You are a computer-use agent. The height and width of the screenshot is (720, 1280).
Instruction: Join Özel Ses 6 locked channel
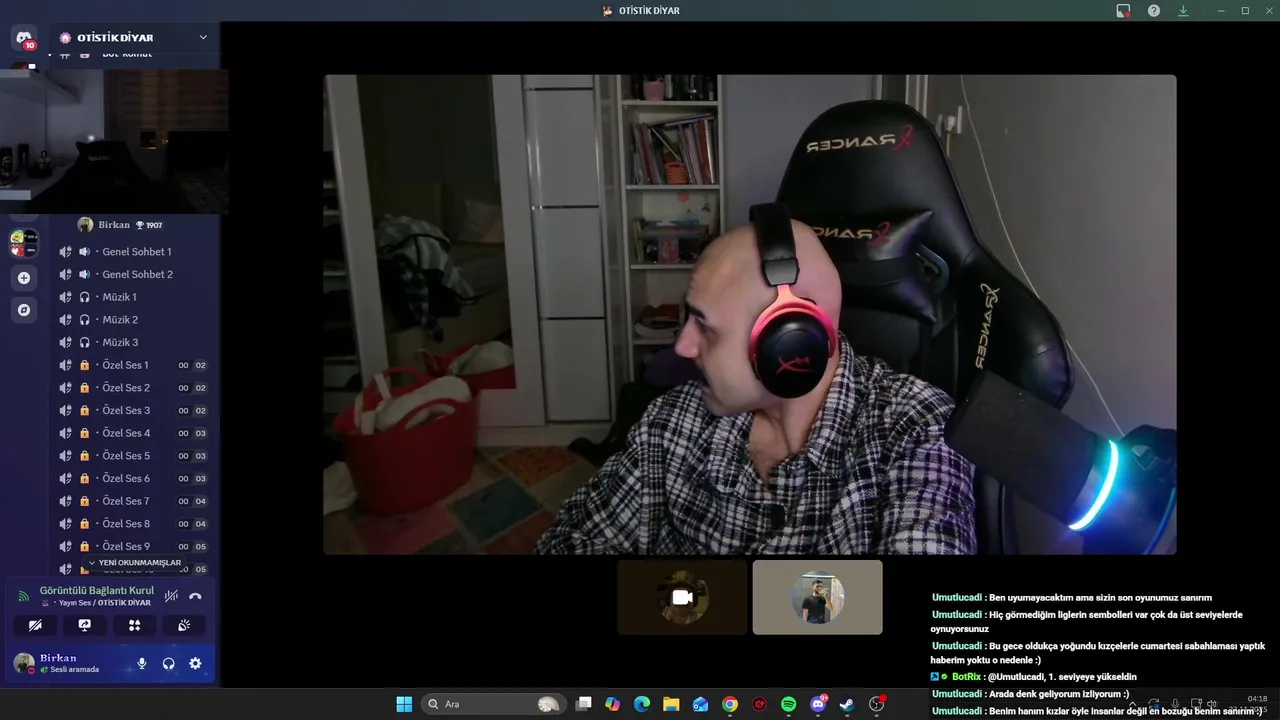pyautogui.click(x=133, y=478)
